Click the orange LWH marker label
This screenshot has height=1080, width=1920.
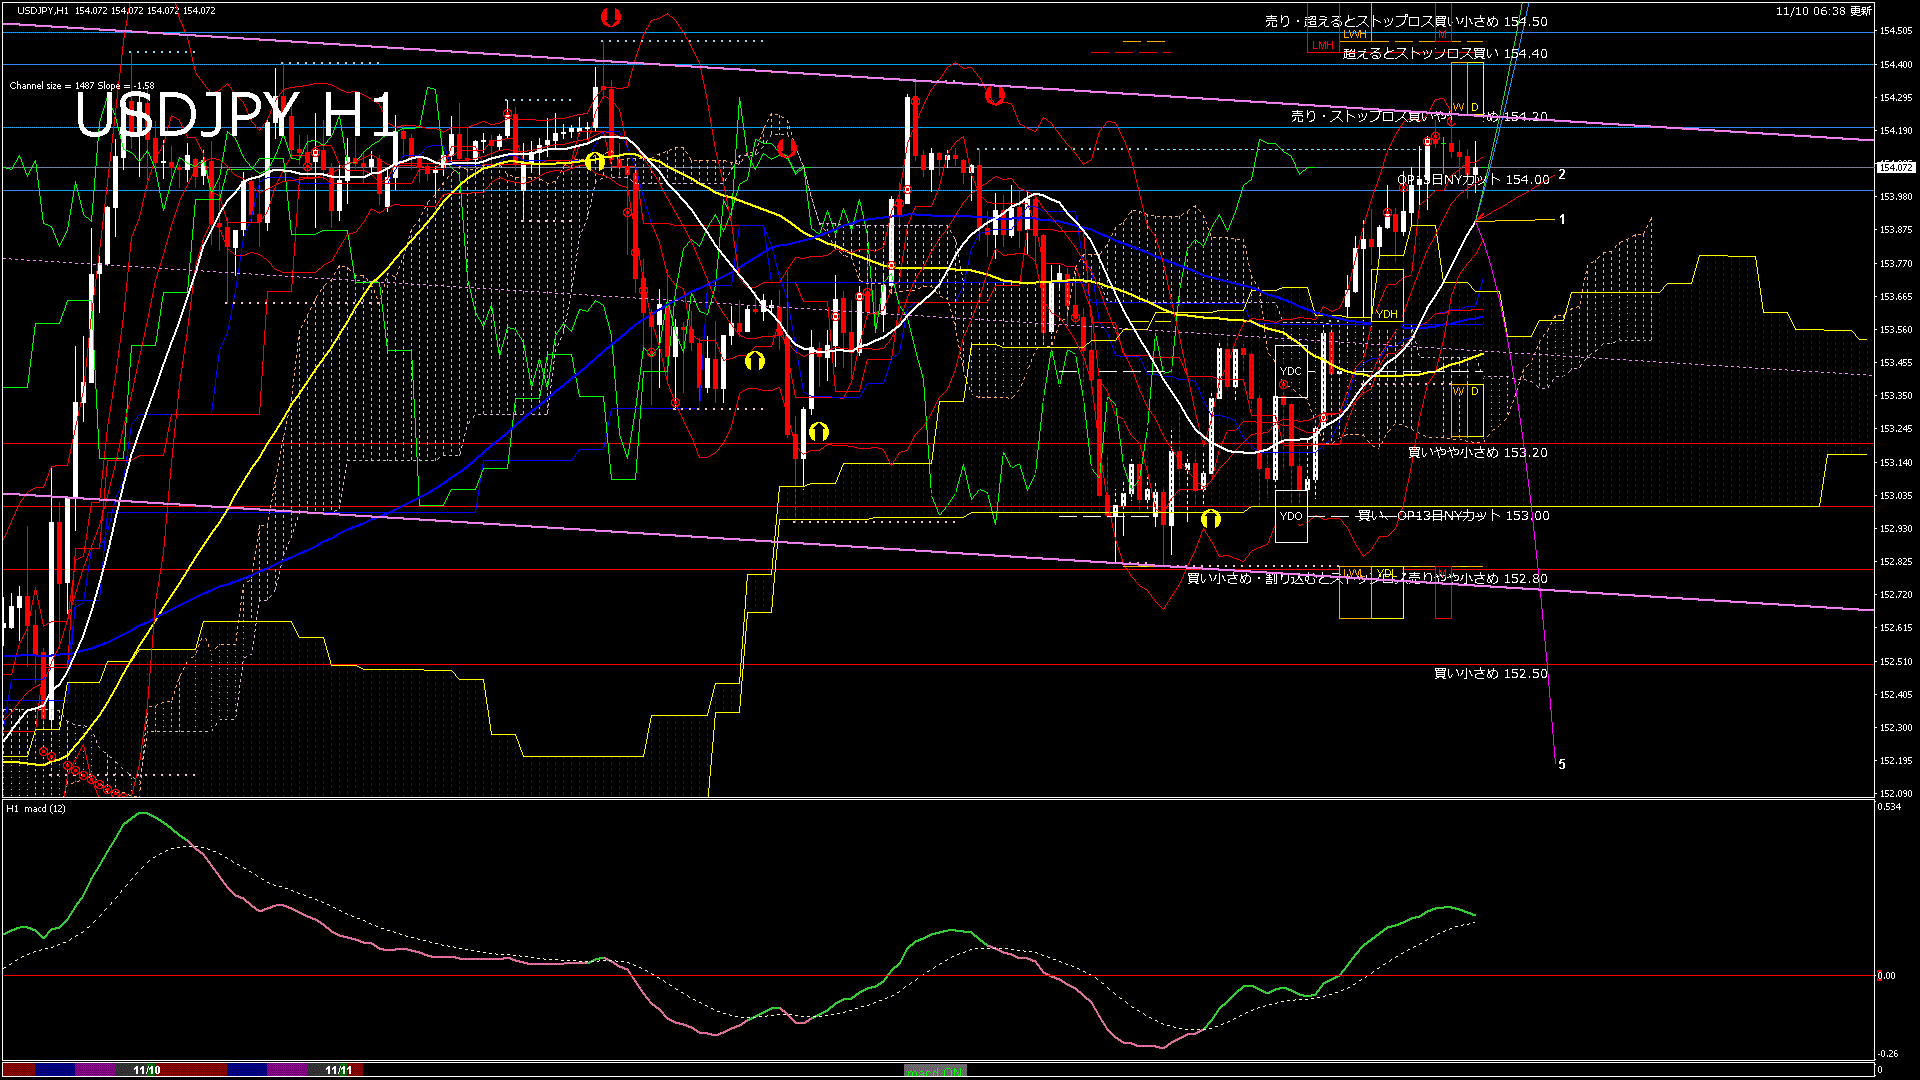(x=1355, y=34)
